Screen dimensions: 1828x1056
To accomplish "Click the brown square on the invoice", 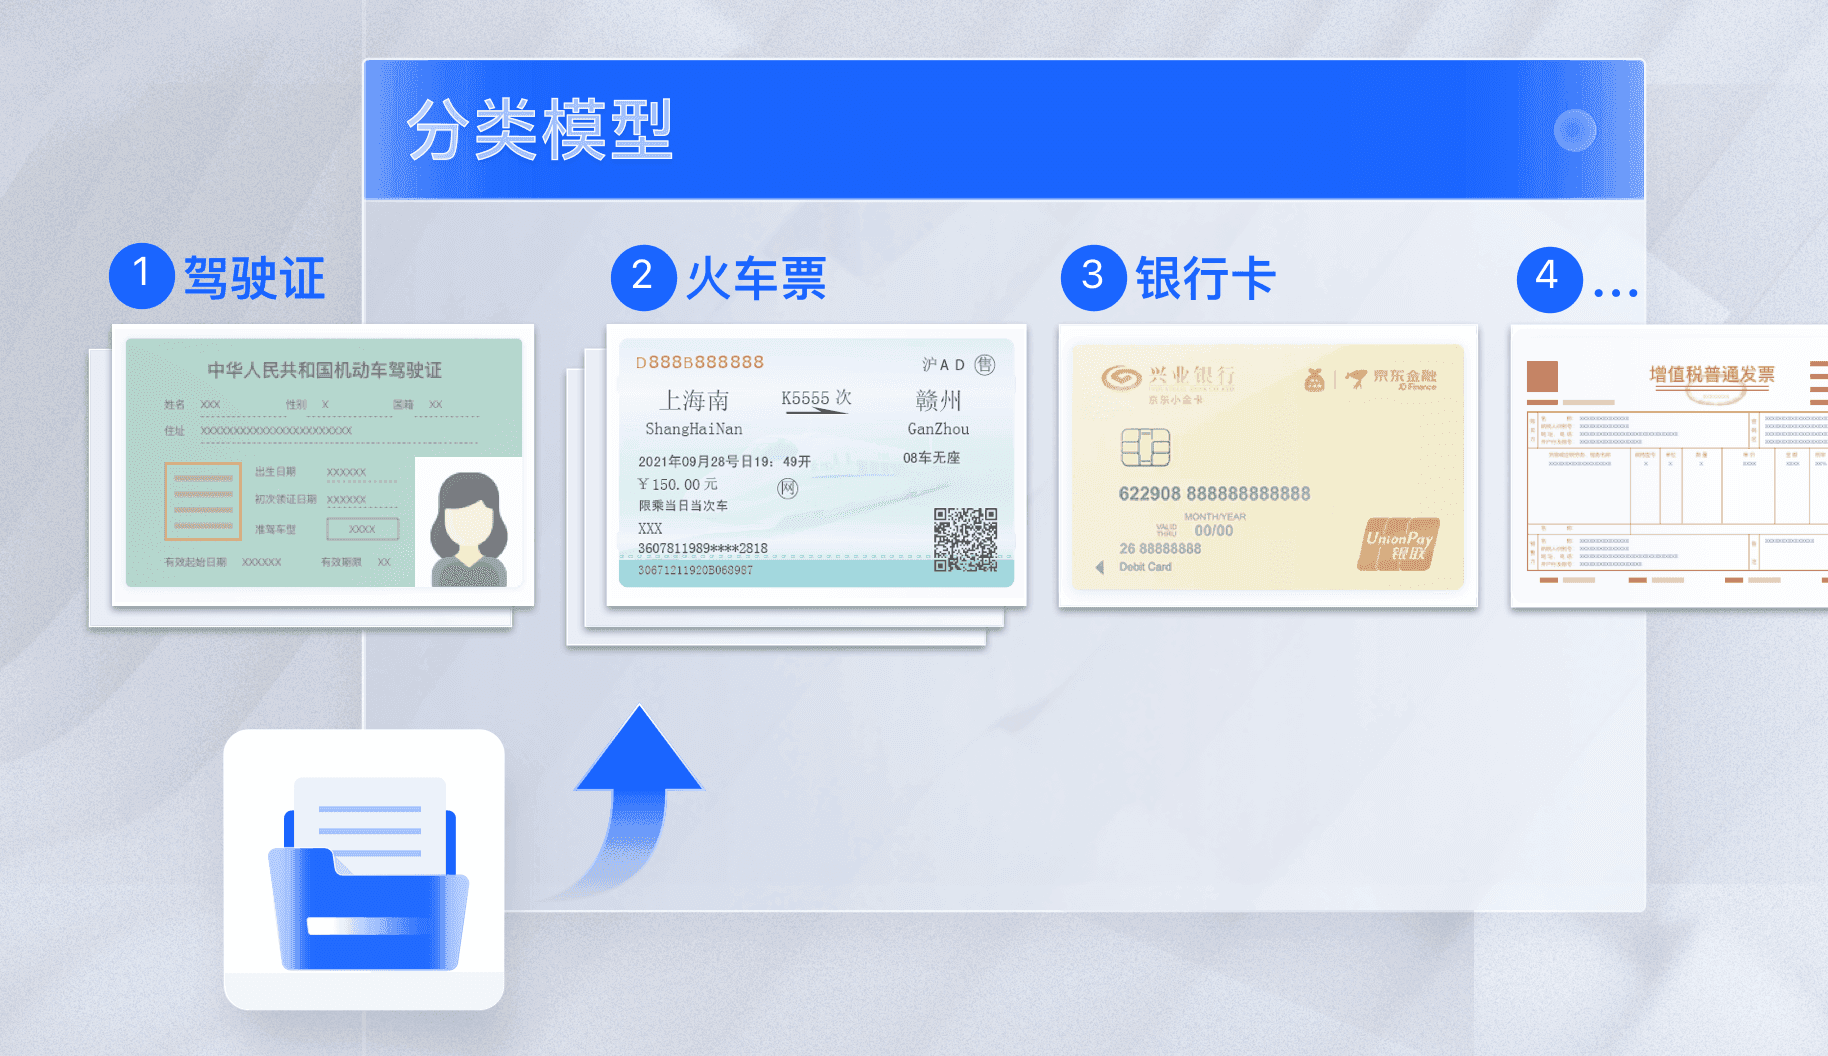I will (1542, 376).
